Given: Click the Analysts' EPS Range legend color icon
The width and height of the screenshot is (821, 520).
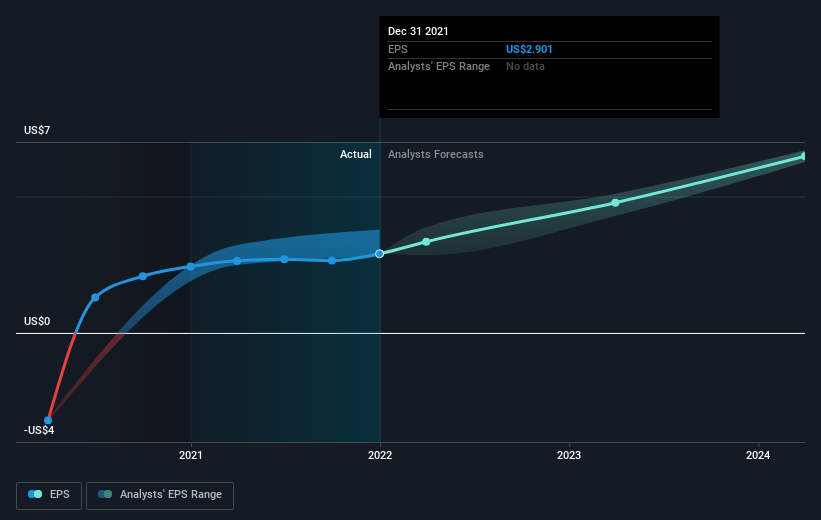Looking at the screenshot, I should pos(105,494).
